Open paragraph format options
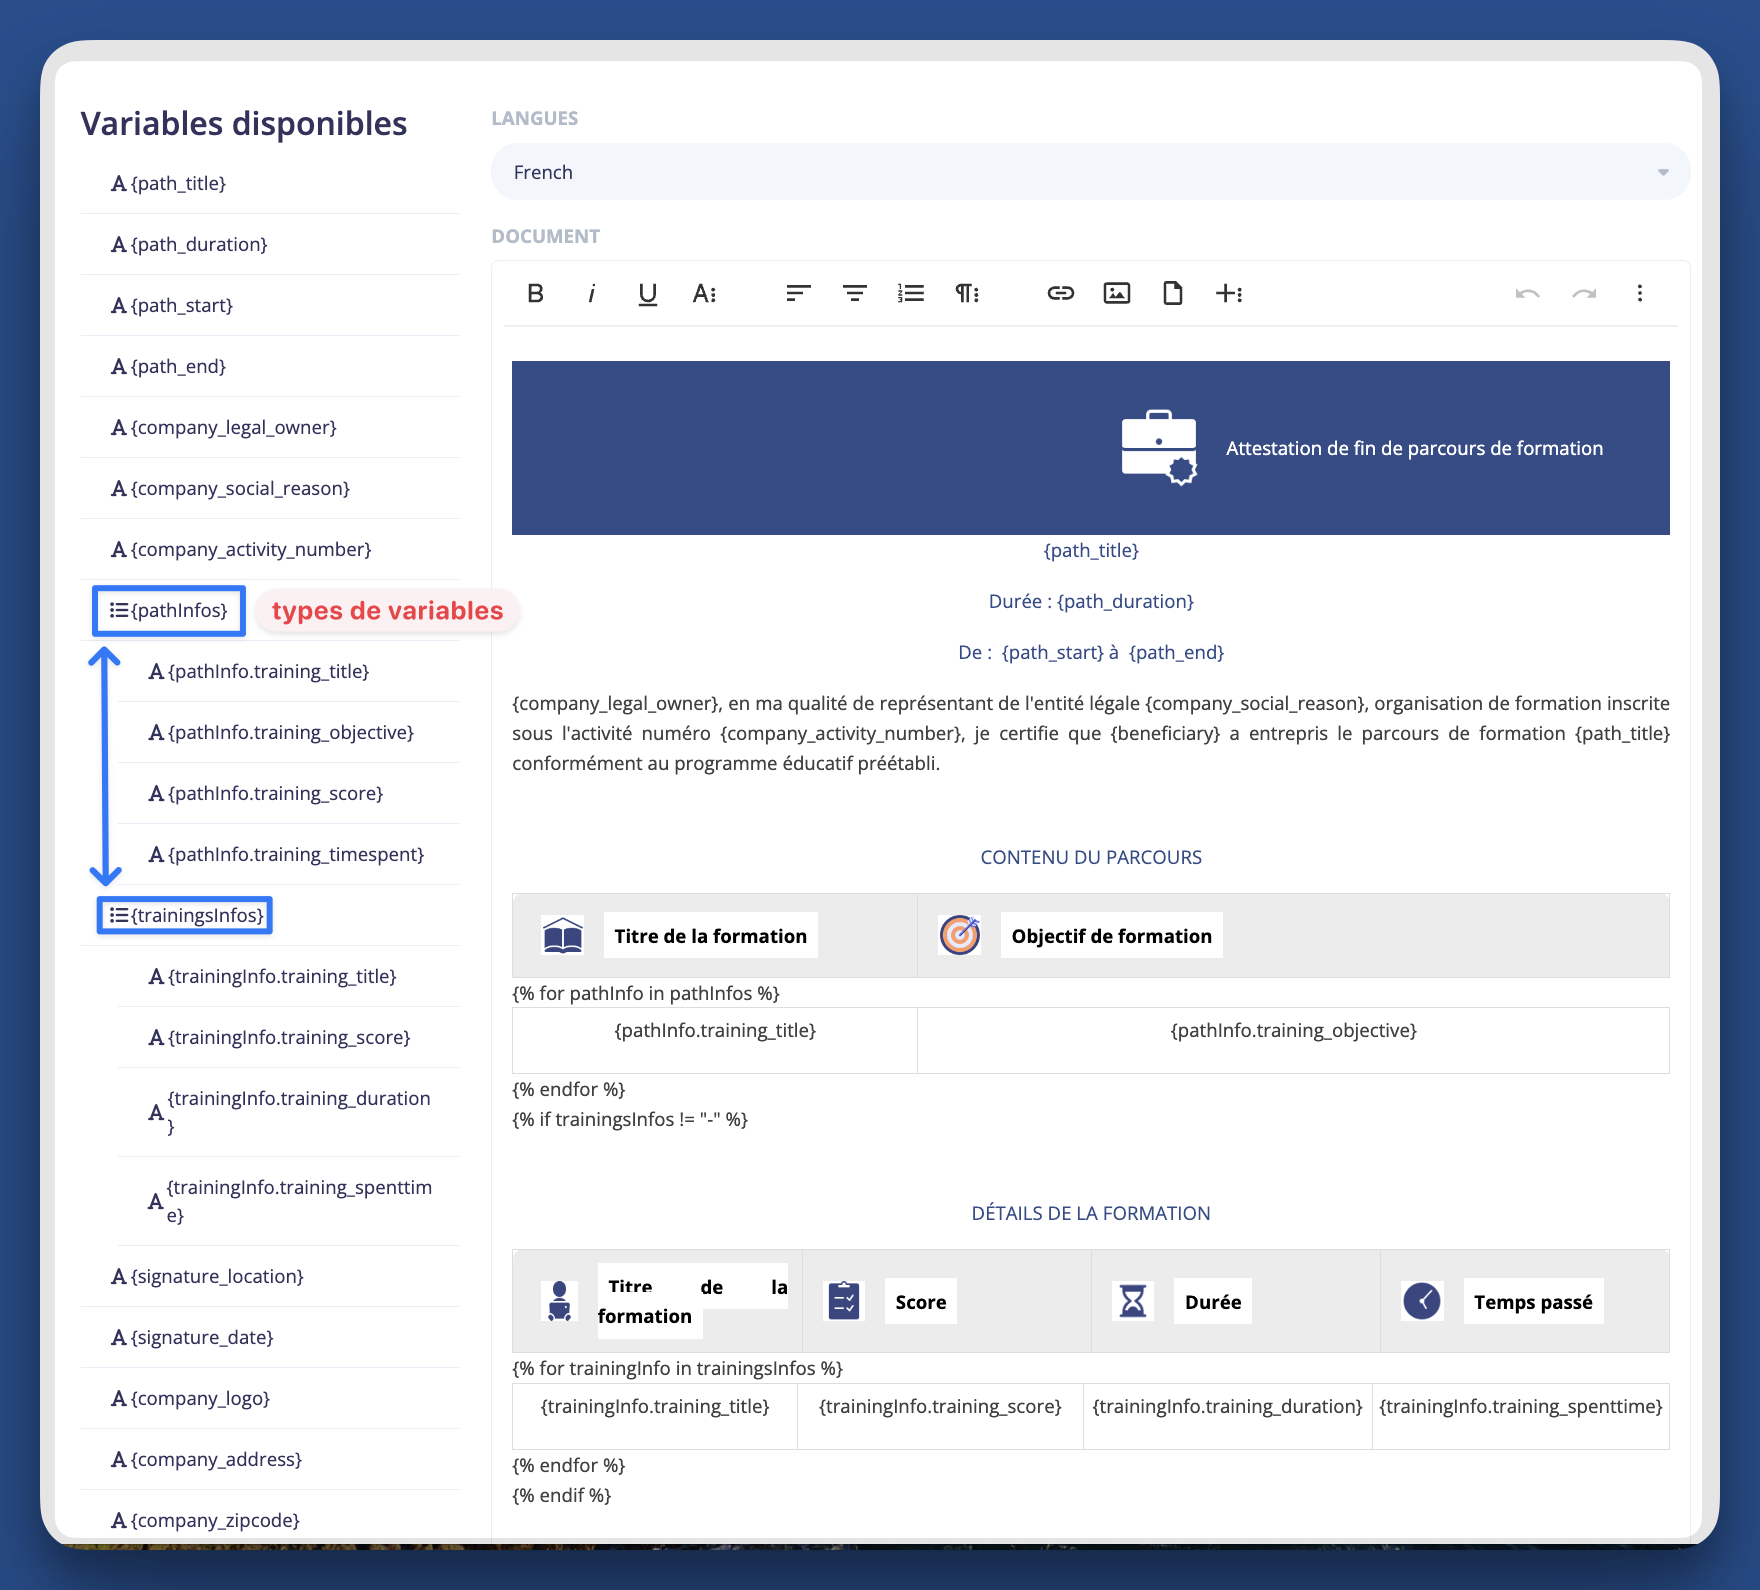The width and height of the screenshot is (1760, 1590). click(966, 293)
